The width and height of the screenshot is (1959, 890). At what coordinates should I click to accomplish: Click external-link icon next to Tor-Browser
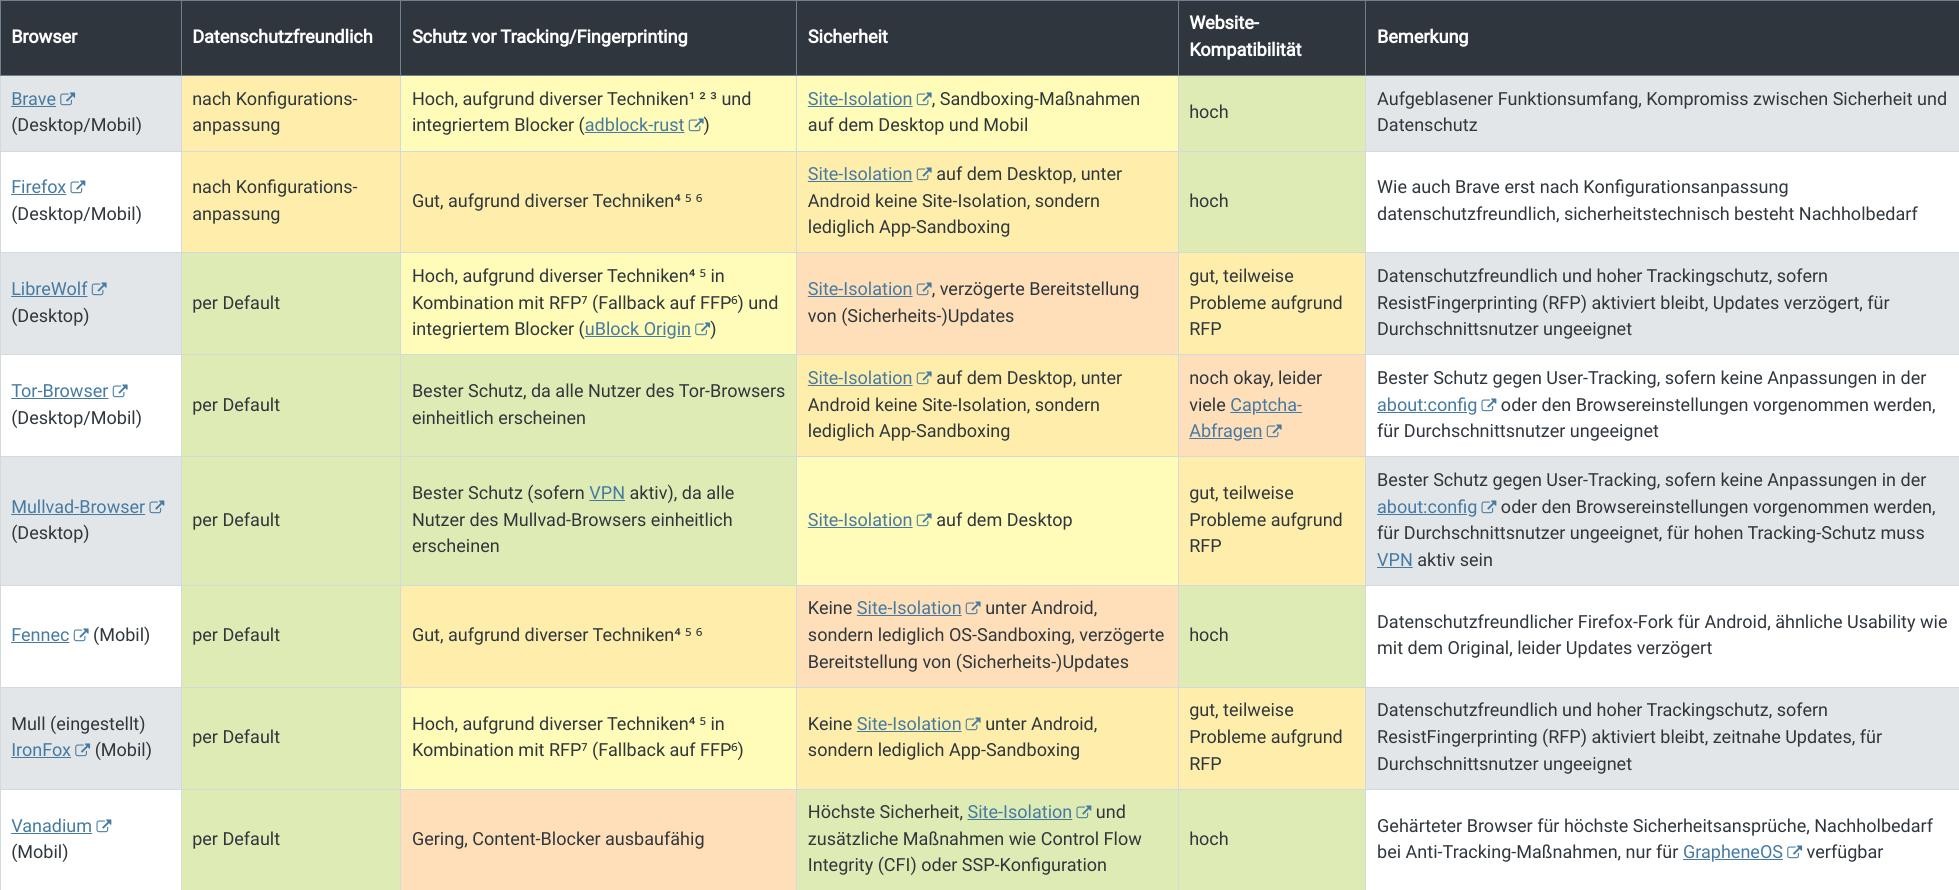120,391
